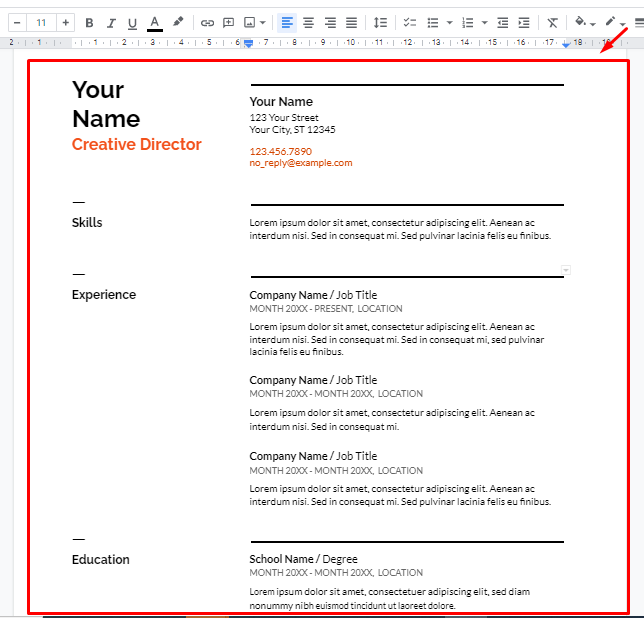Insert a bulleted list
The width and height of the screenshot is (644, 618).
click(x=432, y=23)
